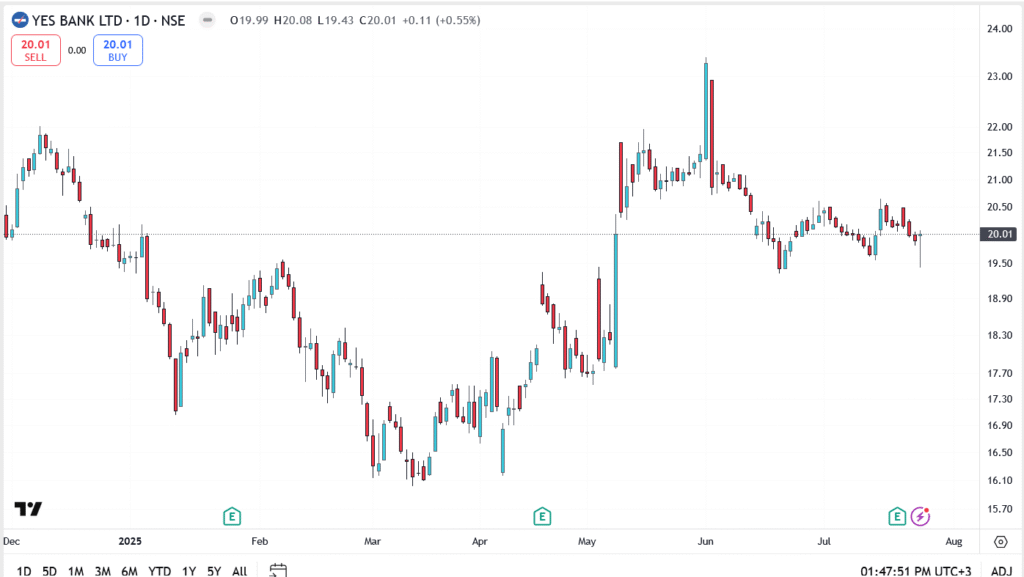Show the All time range

(x=239, y=571)
